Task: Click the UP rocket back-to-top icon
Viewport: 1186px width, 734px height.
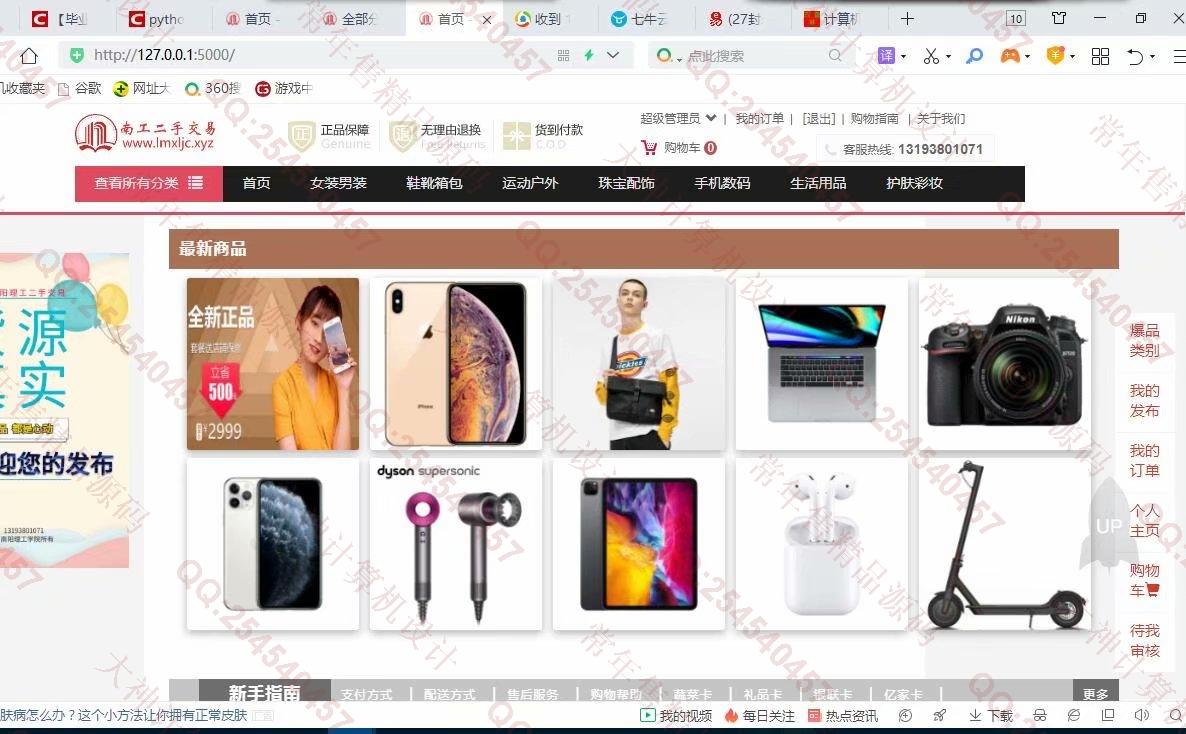Action: pyautogui.click(x=1109, y=527)
